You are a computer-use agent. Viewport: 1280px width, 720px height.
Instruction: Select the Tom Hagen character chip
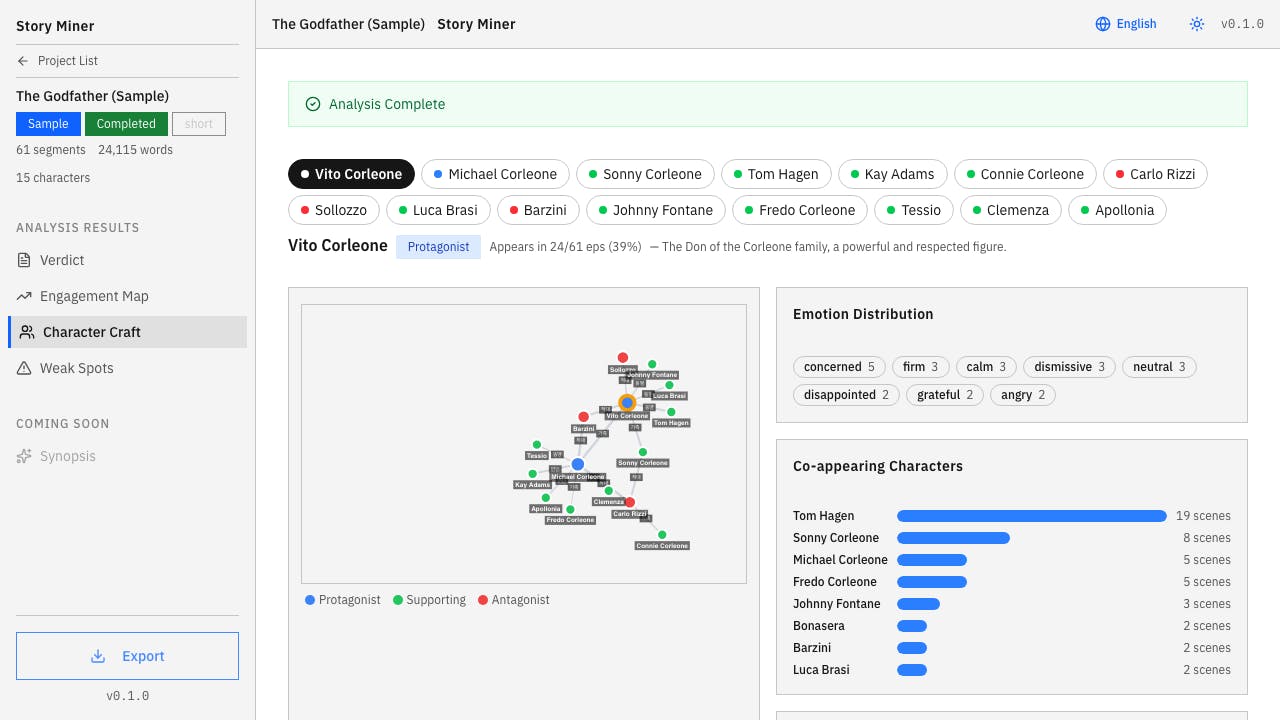tap(776, 174)
